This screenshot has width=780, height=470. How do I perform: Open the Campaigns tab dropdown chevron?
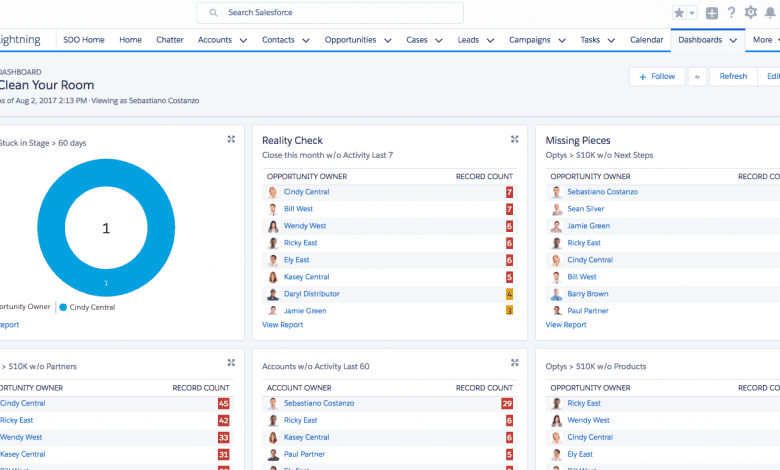click(x=562, y=40)
